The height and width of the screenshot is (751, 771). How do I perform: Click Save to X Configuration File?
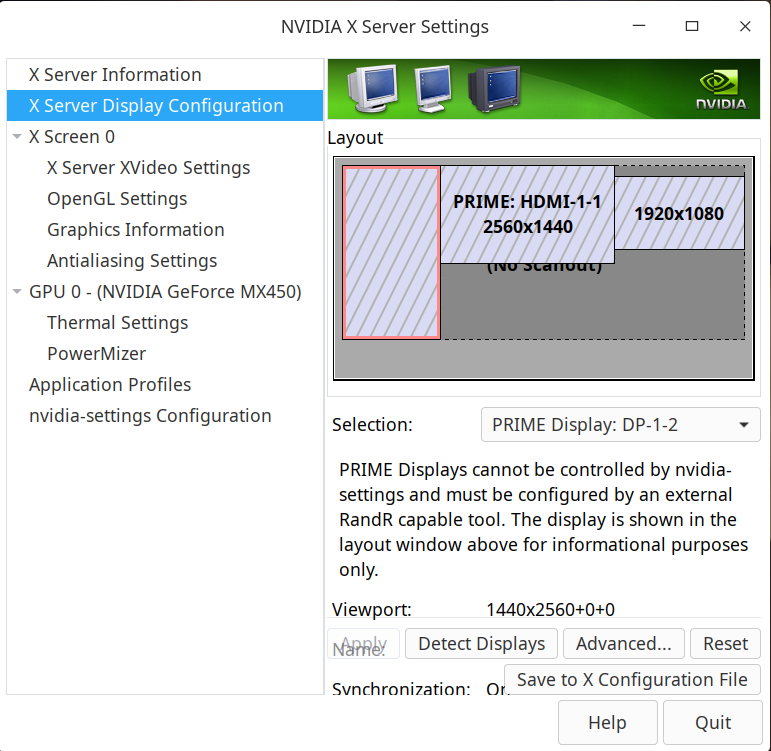[632, 680]
